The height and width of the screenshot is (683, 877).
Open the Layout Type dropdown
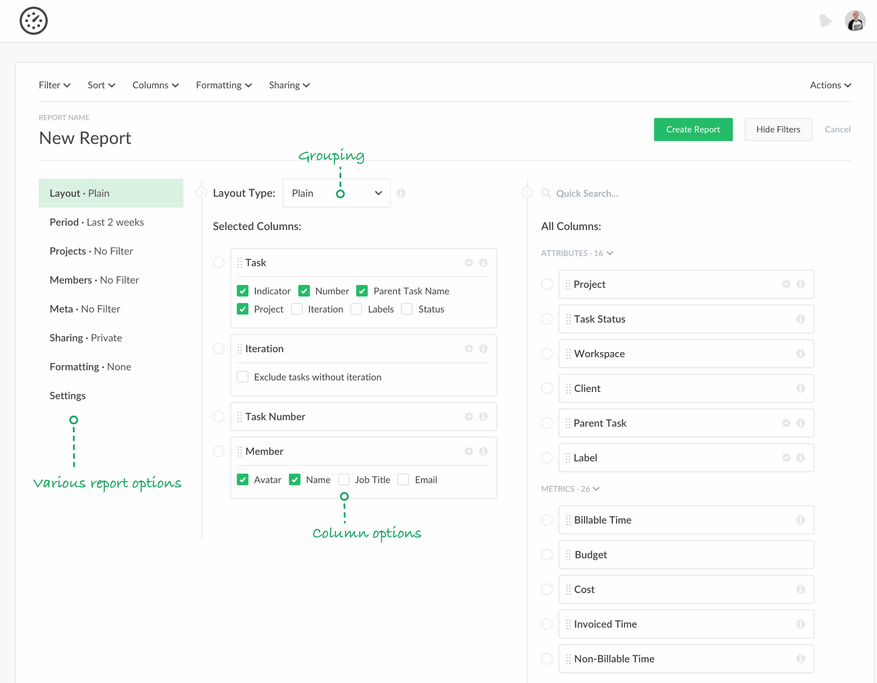[336, 193]
